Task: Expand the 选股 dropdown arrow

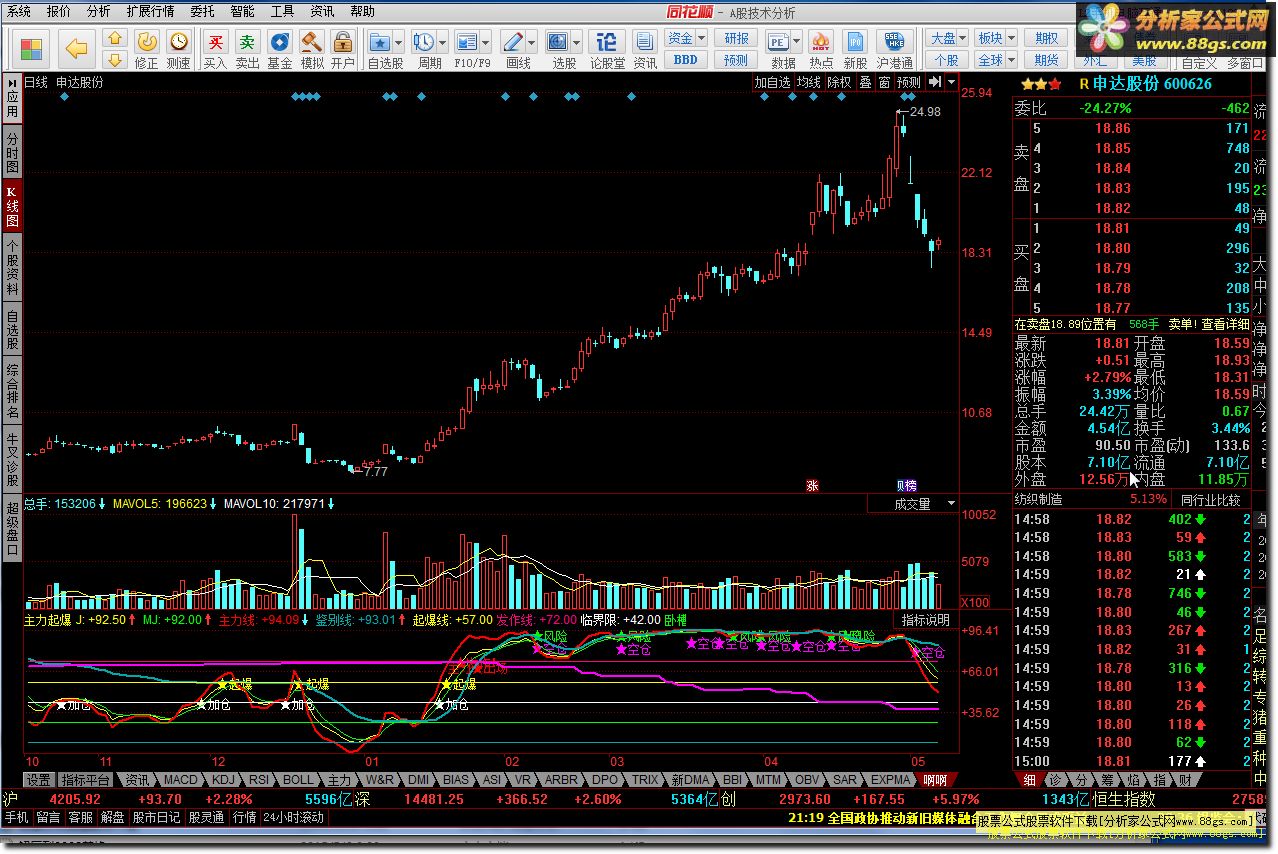Action: (577, 42)
